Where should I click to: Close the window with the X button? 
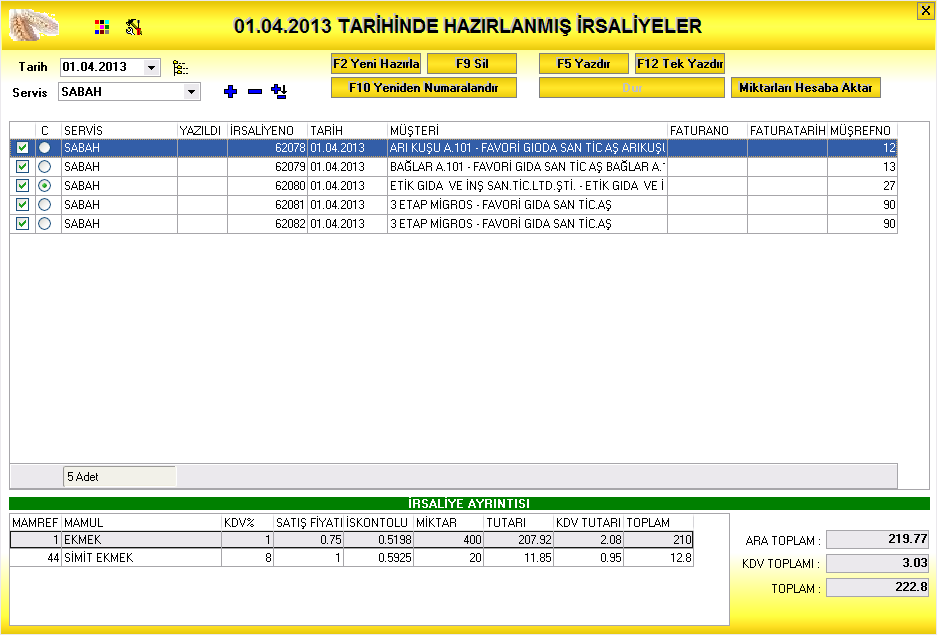click(x=925, y=10)
